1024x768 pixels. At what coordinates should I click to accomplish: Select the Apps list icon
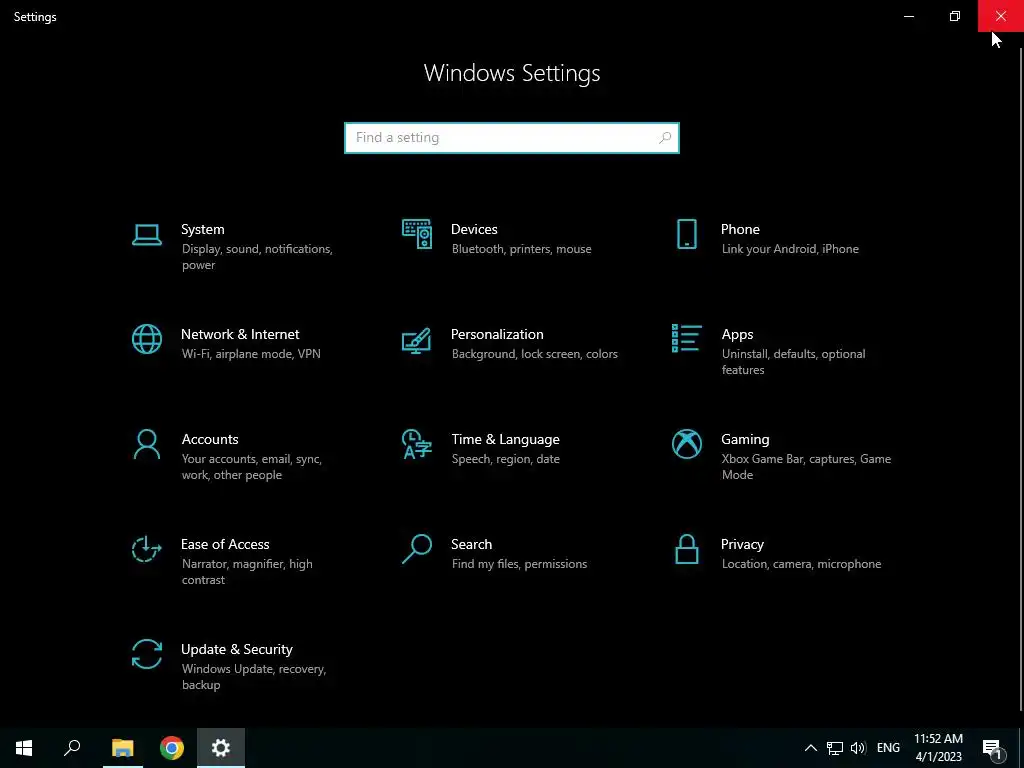pos(686,338)
